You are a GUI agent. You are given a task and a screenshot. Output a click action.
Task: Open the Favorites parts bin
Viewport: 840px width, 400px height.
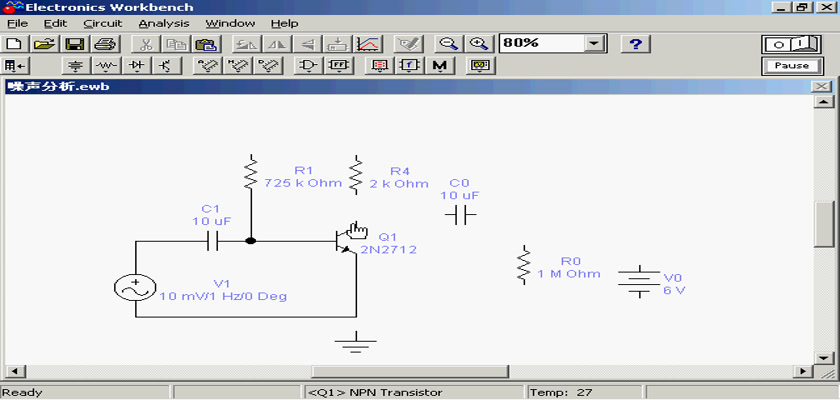pos(15,66)
